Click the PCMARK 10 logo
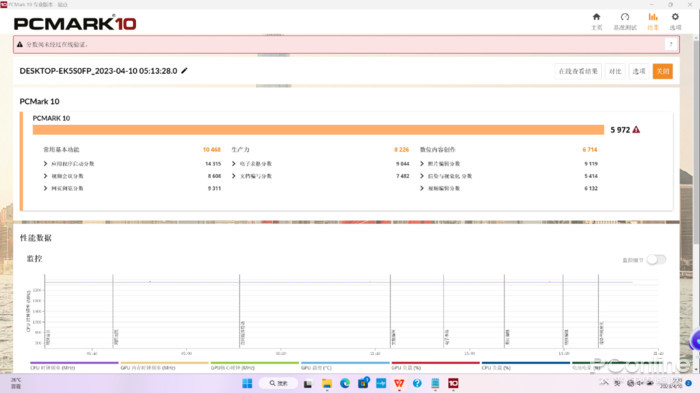The height and width of the screenshot is (393, 700). (75, 23)
